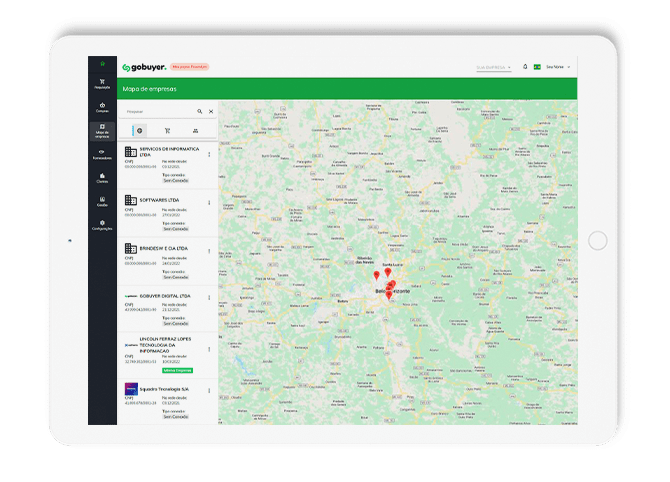Select the globe filter tab

139,131
